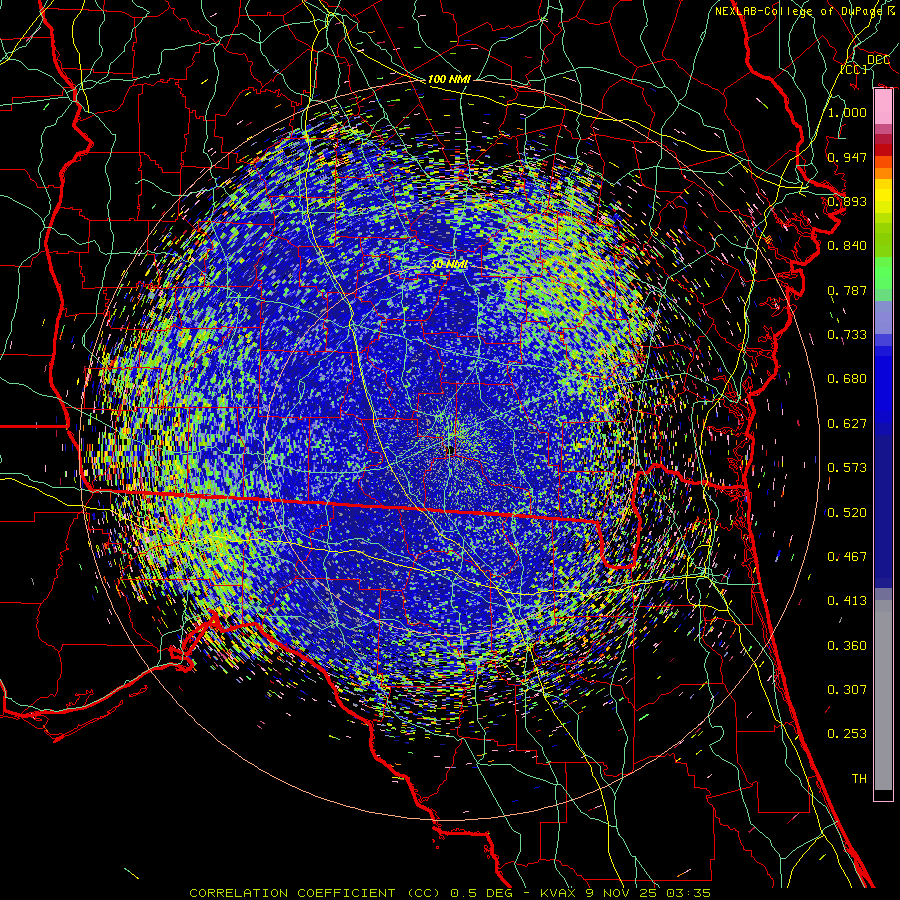Image resolution: width=900 pixels, height=900 pixels.
Task: Pick the light pink band at top of color scale
Action: pyautogui.click(x=883, y=106)
